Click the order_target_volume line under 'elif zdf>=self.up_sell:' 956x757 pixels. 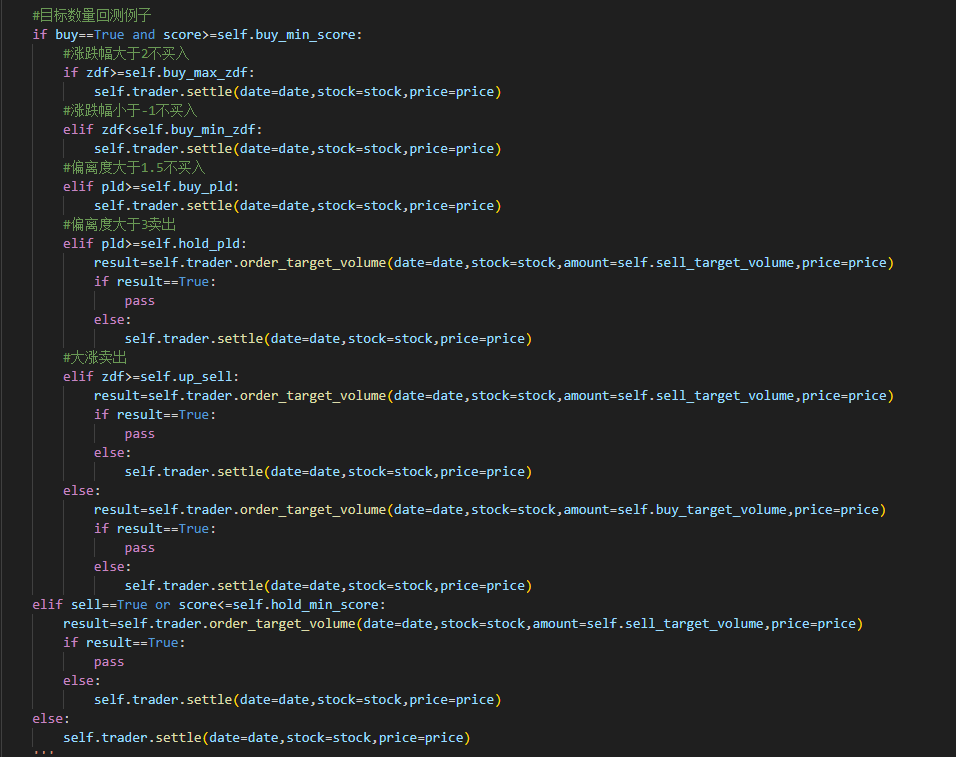click(494, 396)
